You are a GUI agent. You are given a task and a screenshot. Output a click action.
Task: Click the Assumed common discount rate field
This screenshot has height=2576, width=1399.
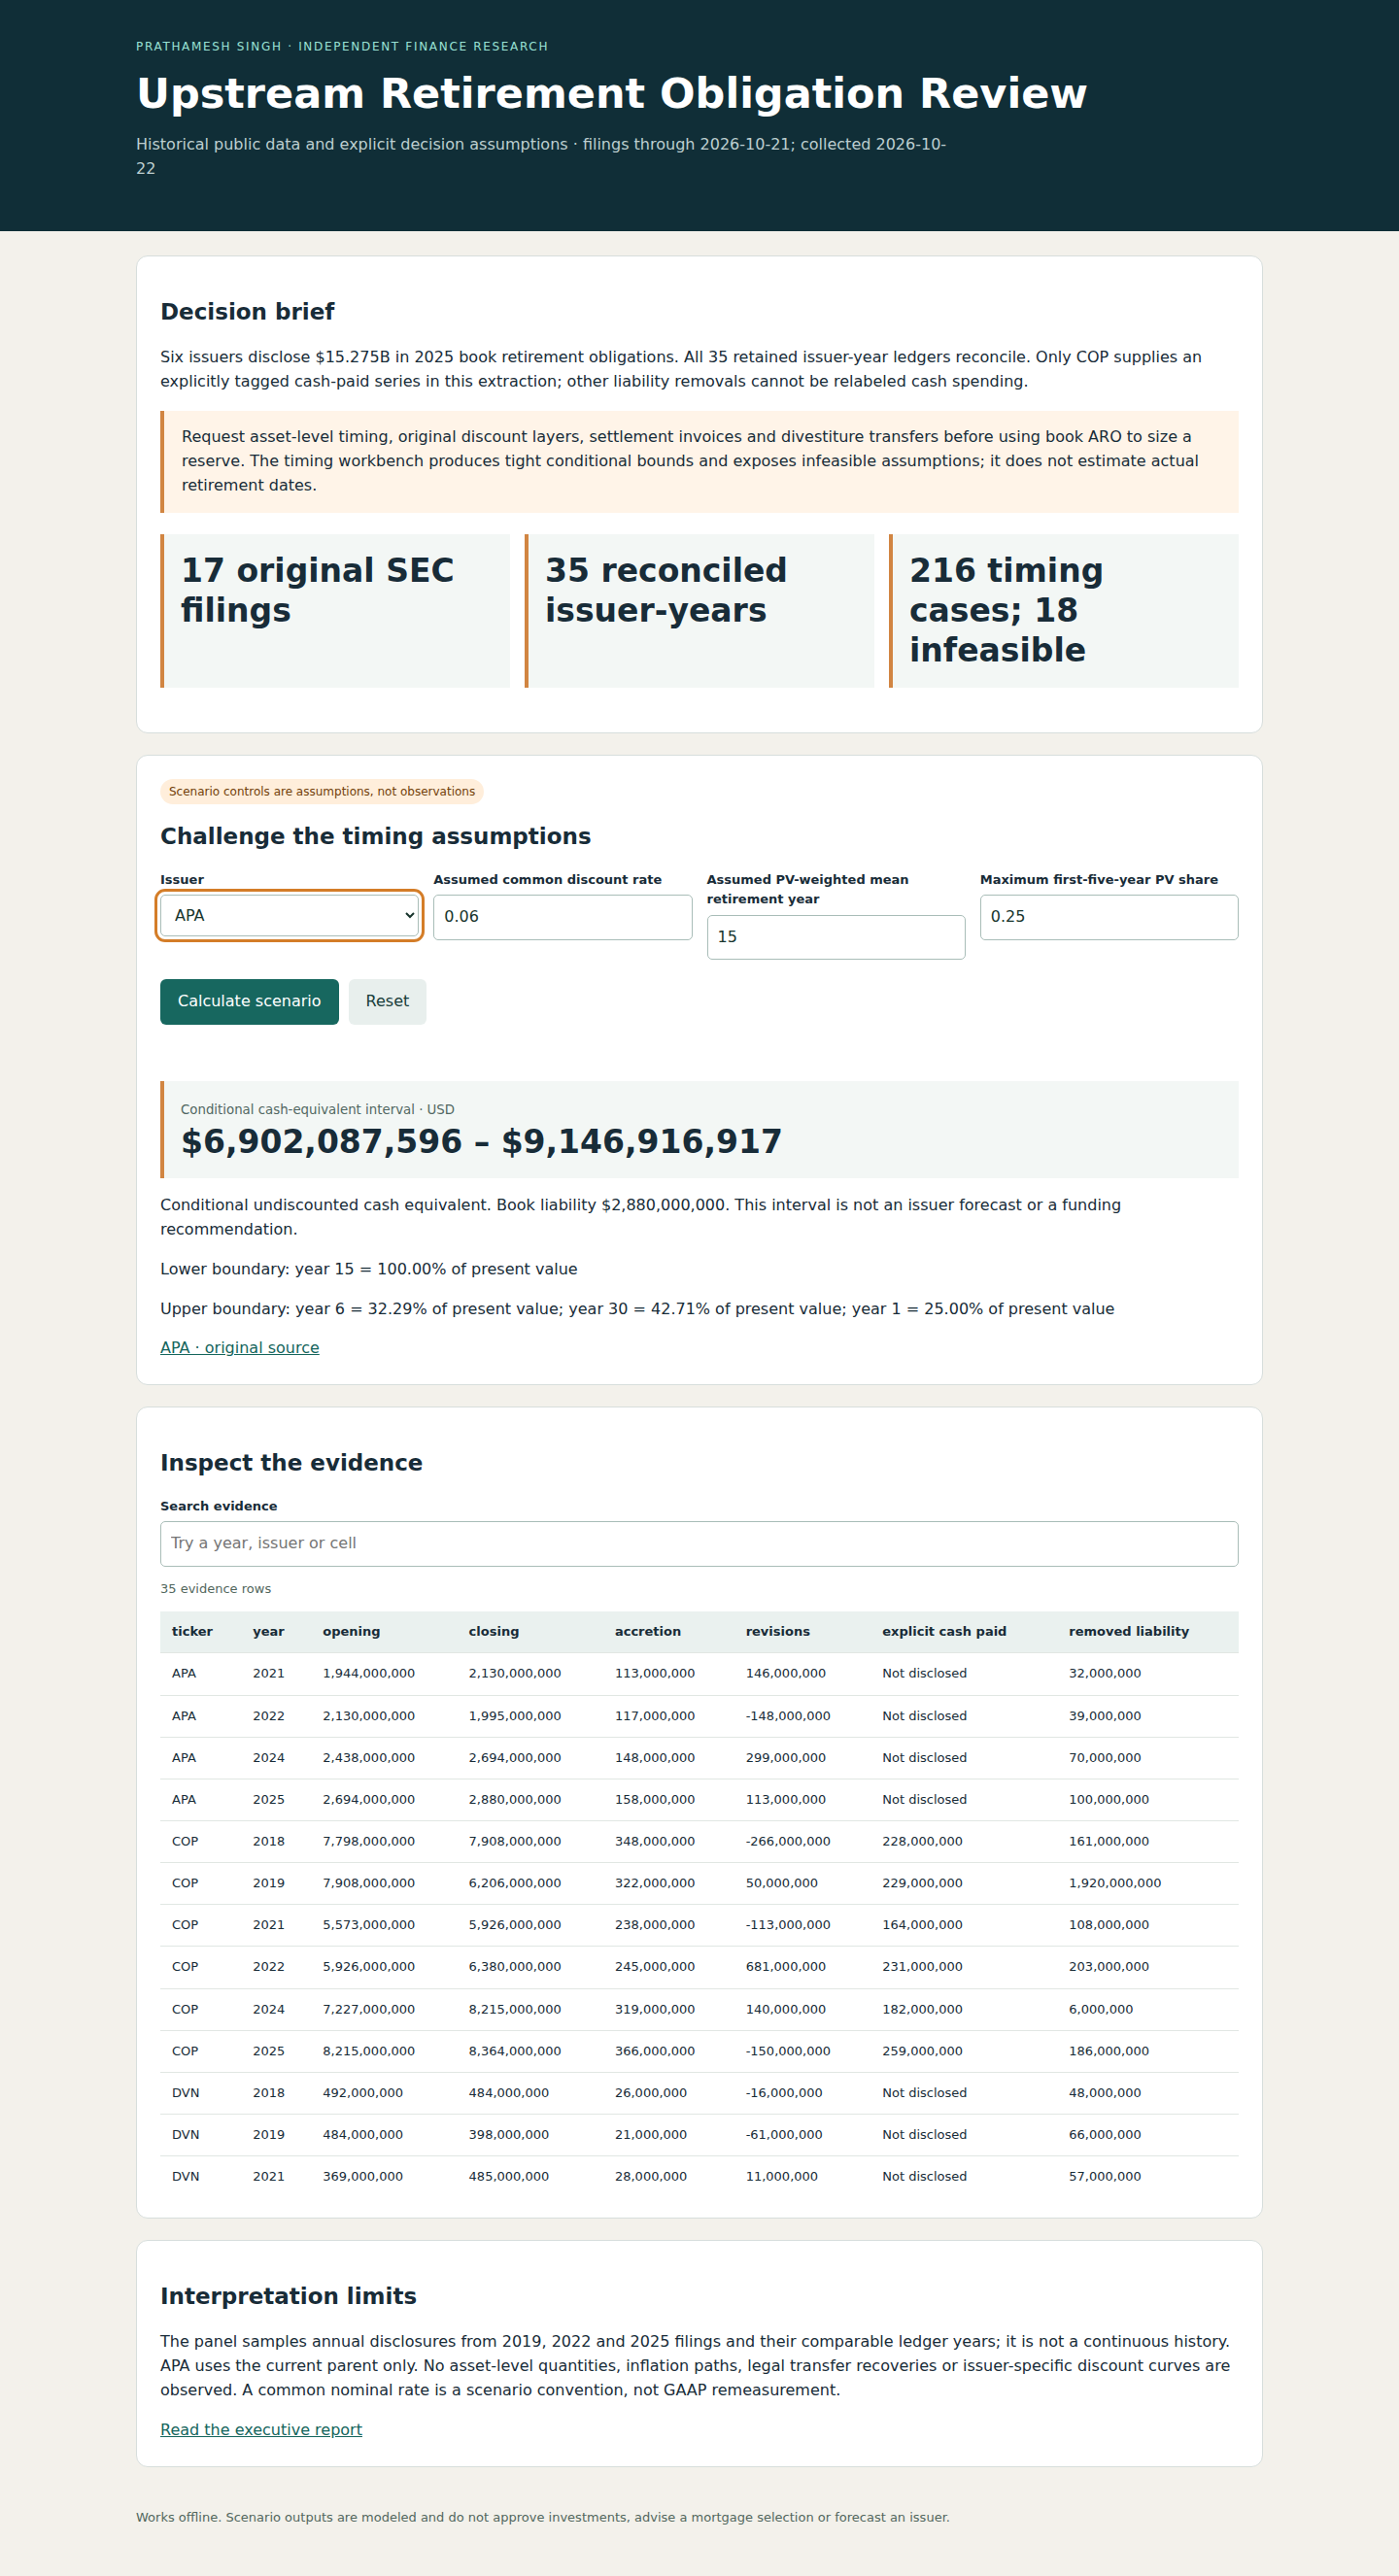pos(562,916)
